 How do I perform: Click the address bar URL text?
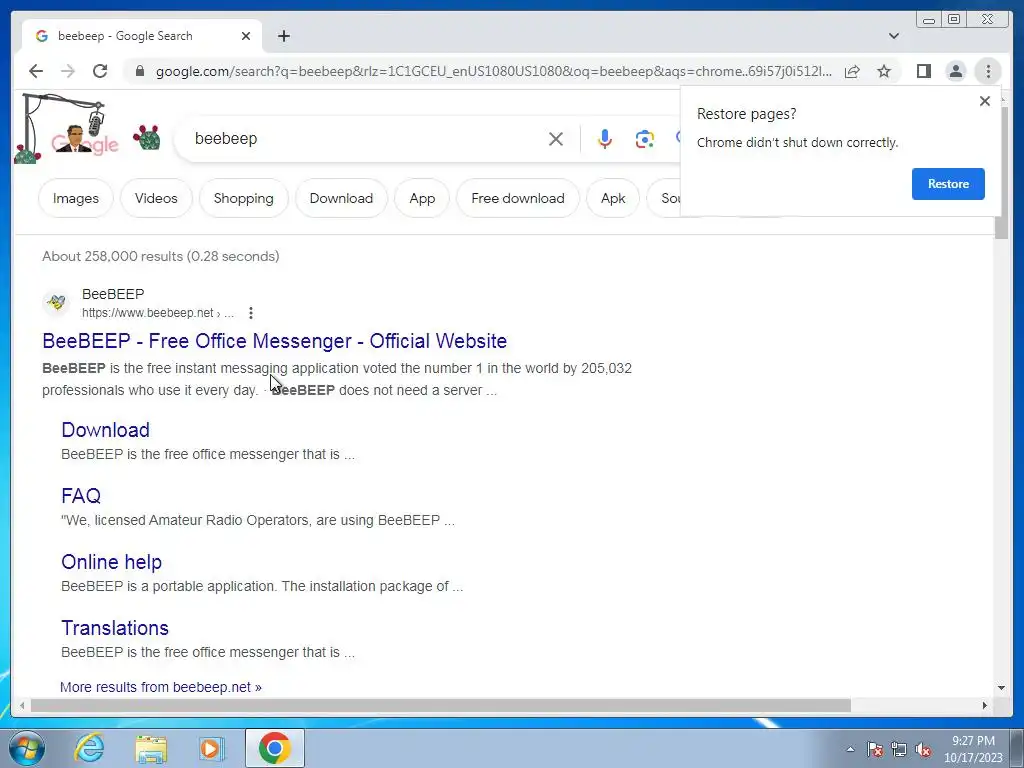494,71
